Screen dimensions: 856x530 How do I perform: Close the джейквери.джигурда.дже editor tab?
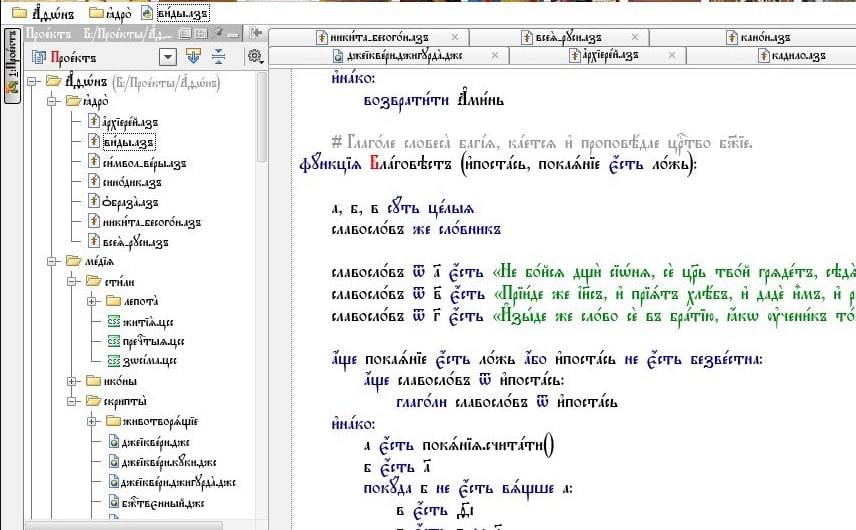(495, 55)
